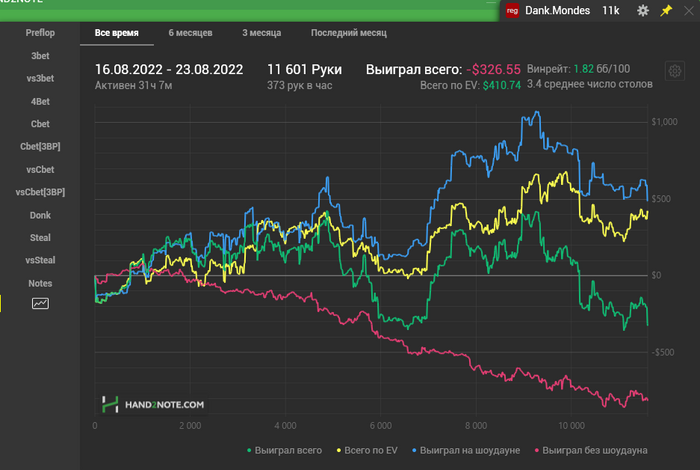Open the title bar settings gear

[x=642, y=10]
